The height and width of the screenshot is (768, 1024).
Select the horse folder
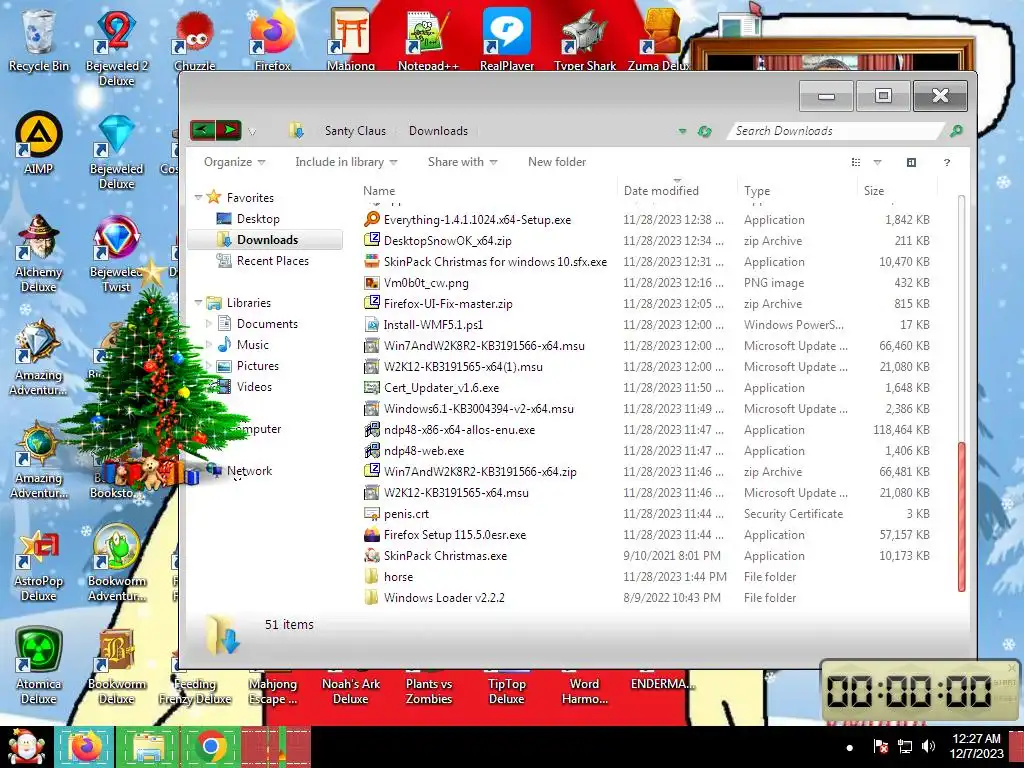[x=398, y=577]
